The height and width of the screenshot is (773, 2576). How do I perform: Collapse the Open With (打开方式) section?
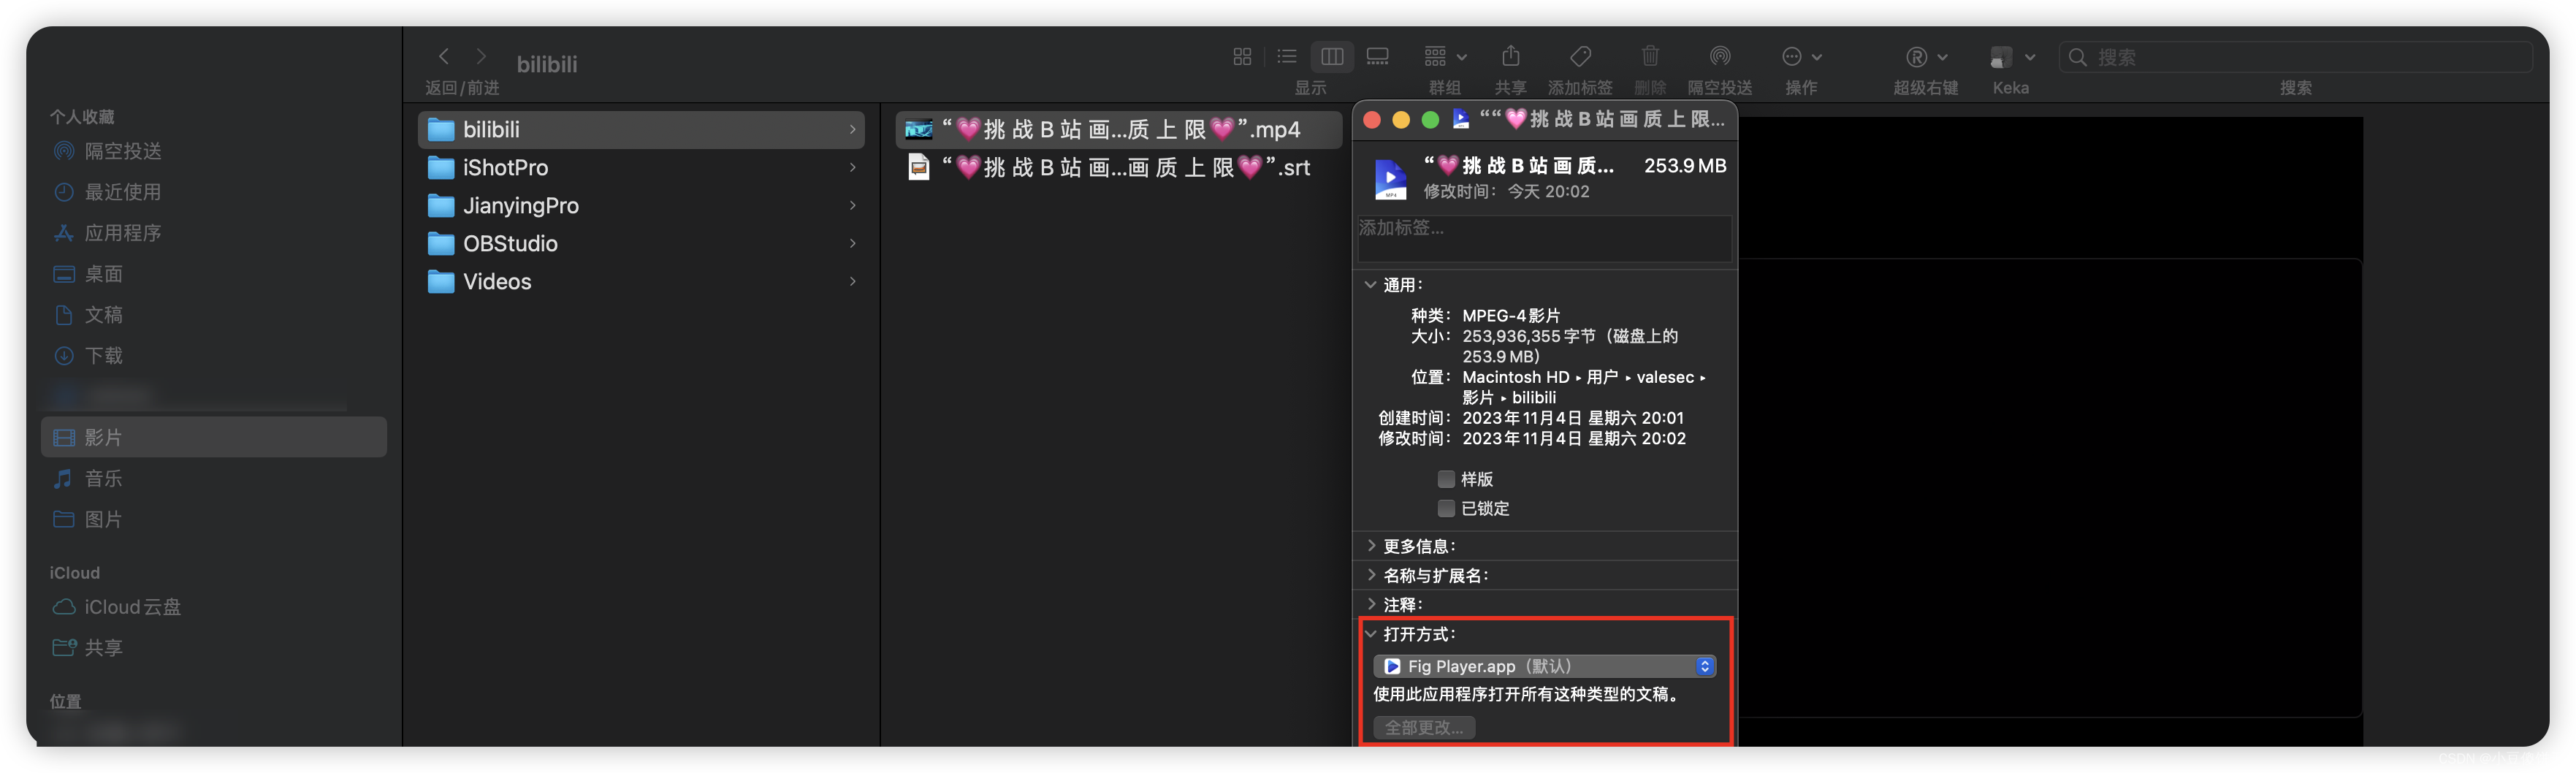[x=1370, y=634]
